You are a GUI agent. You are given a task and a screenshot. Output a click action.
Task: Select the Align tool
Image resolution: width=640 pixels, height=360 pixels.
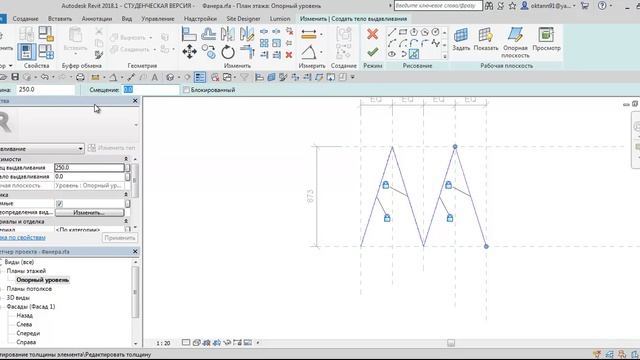pos(189,34)
